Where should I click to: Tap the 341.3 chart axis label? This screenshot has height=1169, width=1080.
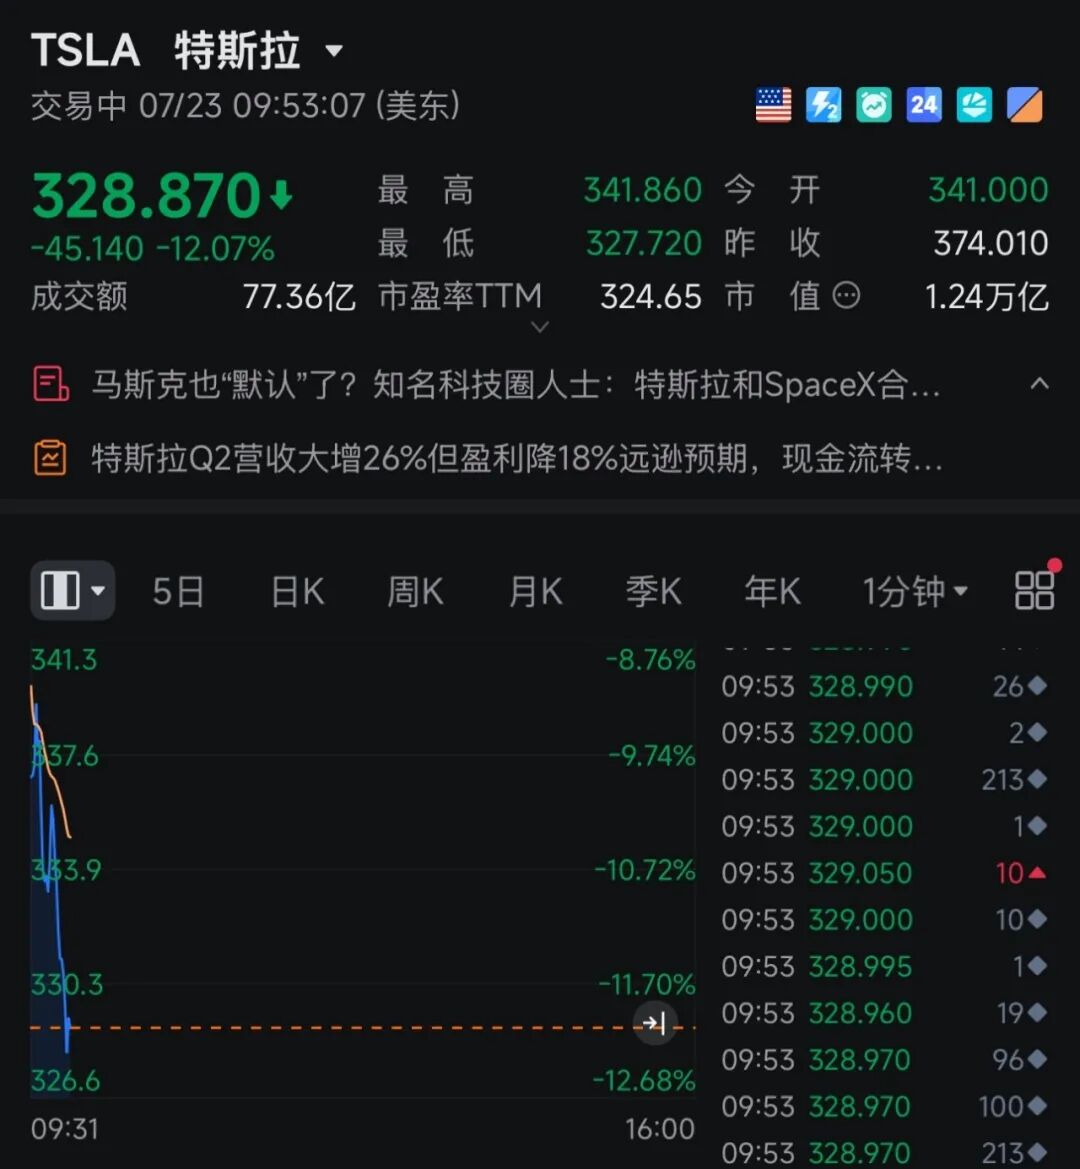pyautogui.click(x=64, y=660)
